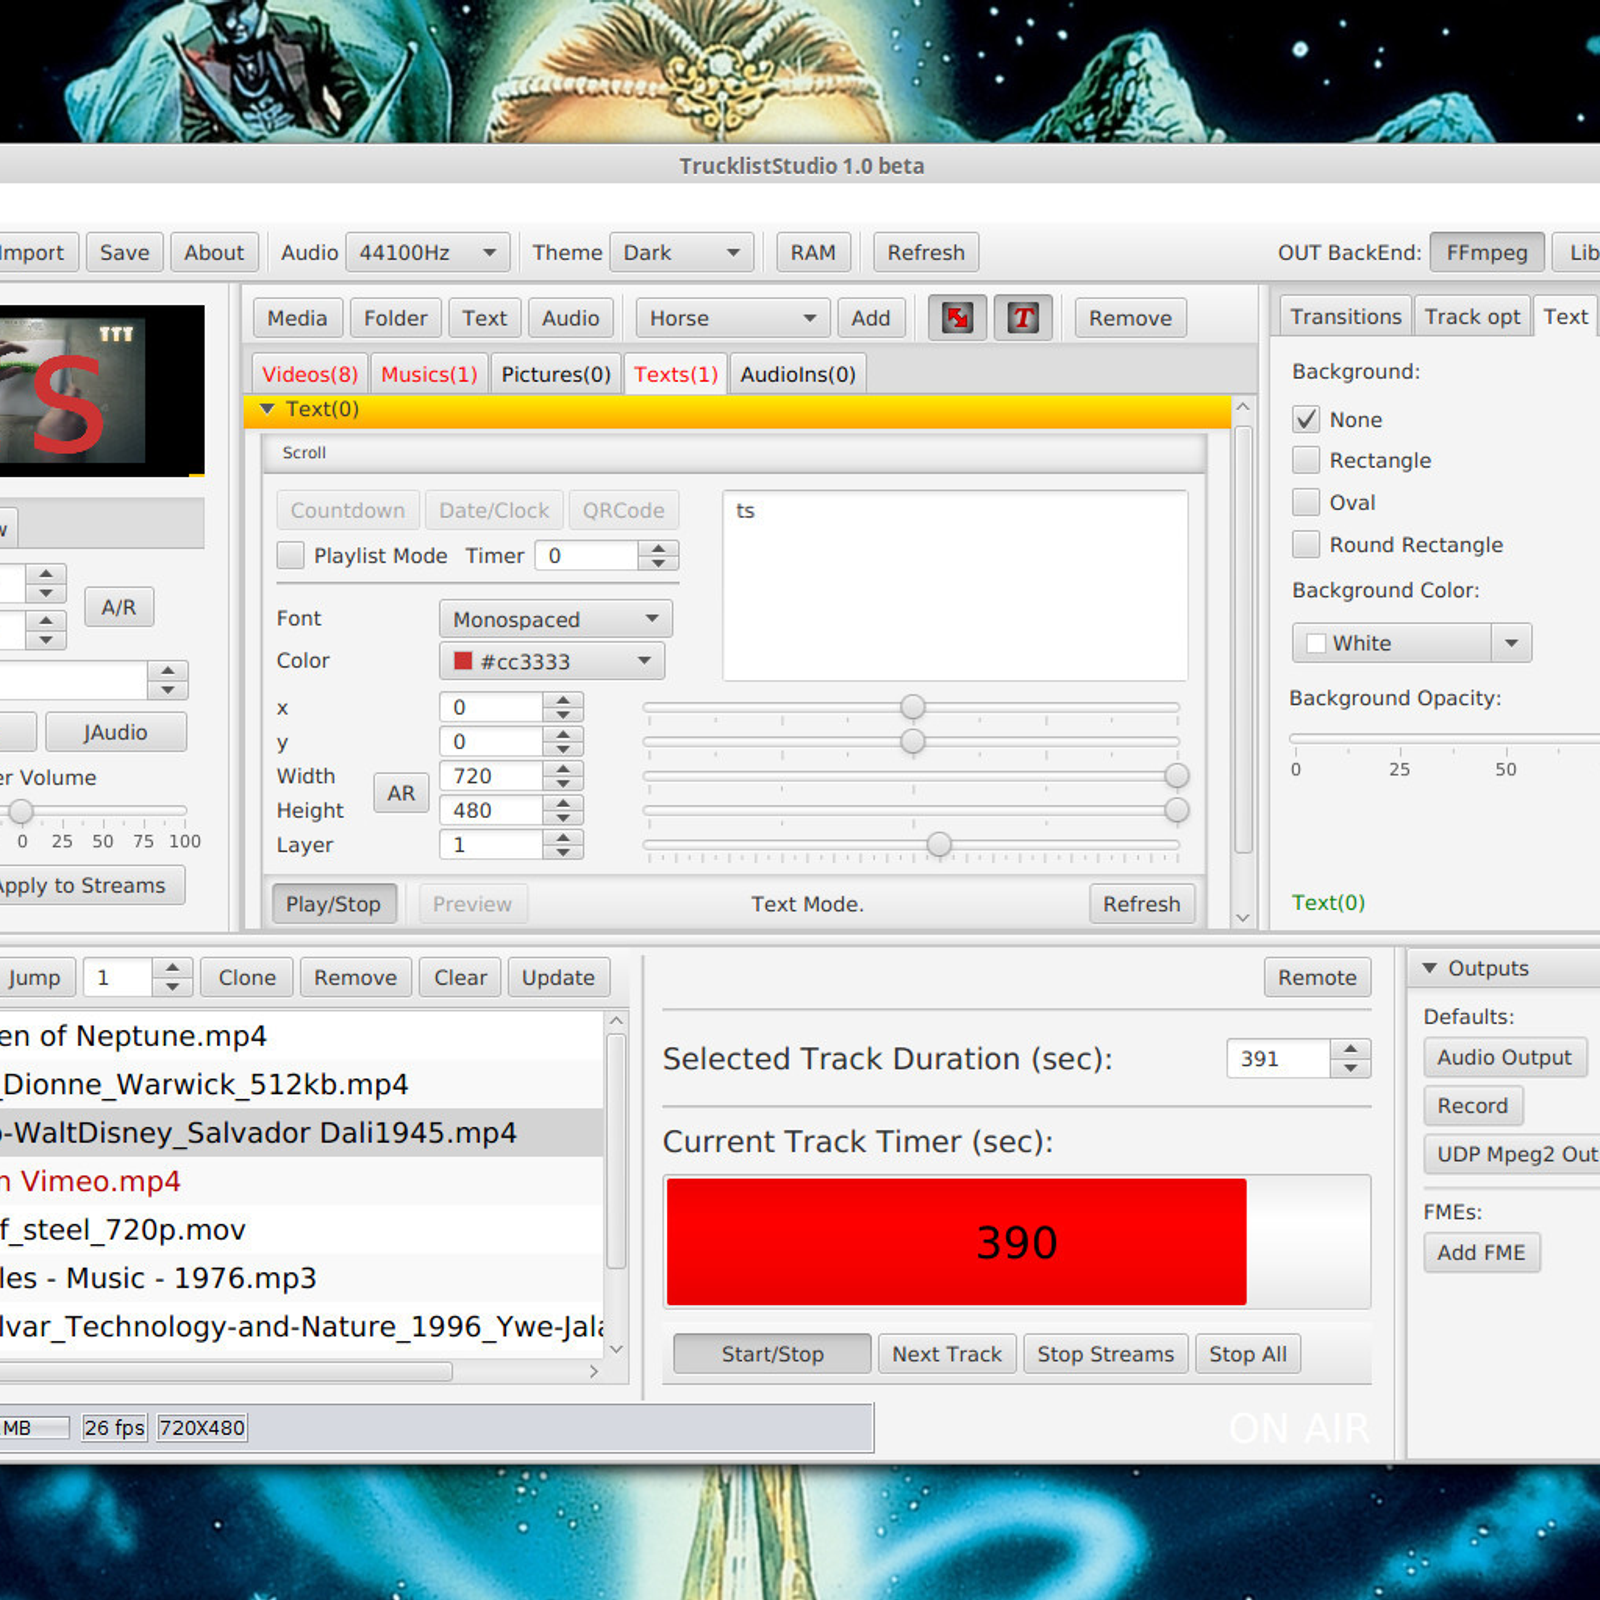Open the Horse animation dropdown
This screenshot has width=1600, height=1600.
733,318
